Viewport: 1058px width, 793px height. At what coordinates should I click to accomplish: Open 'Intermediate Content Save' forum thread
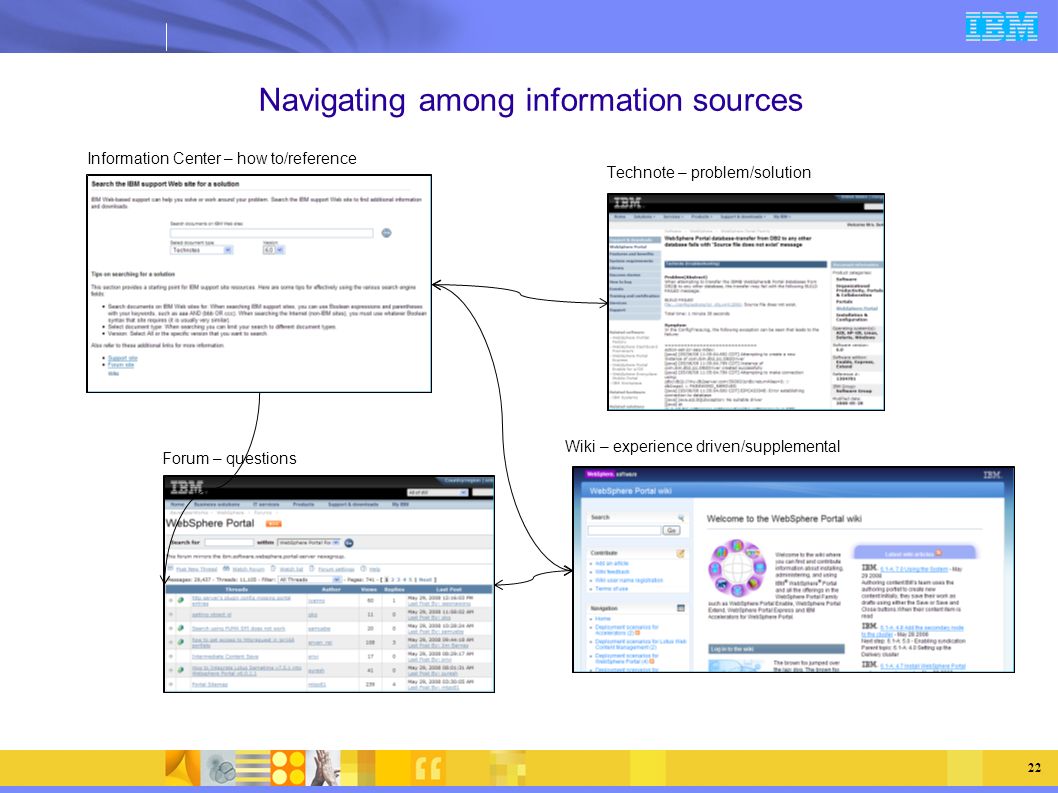(225, 656)
